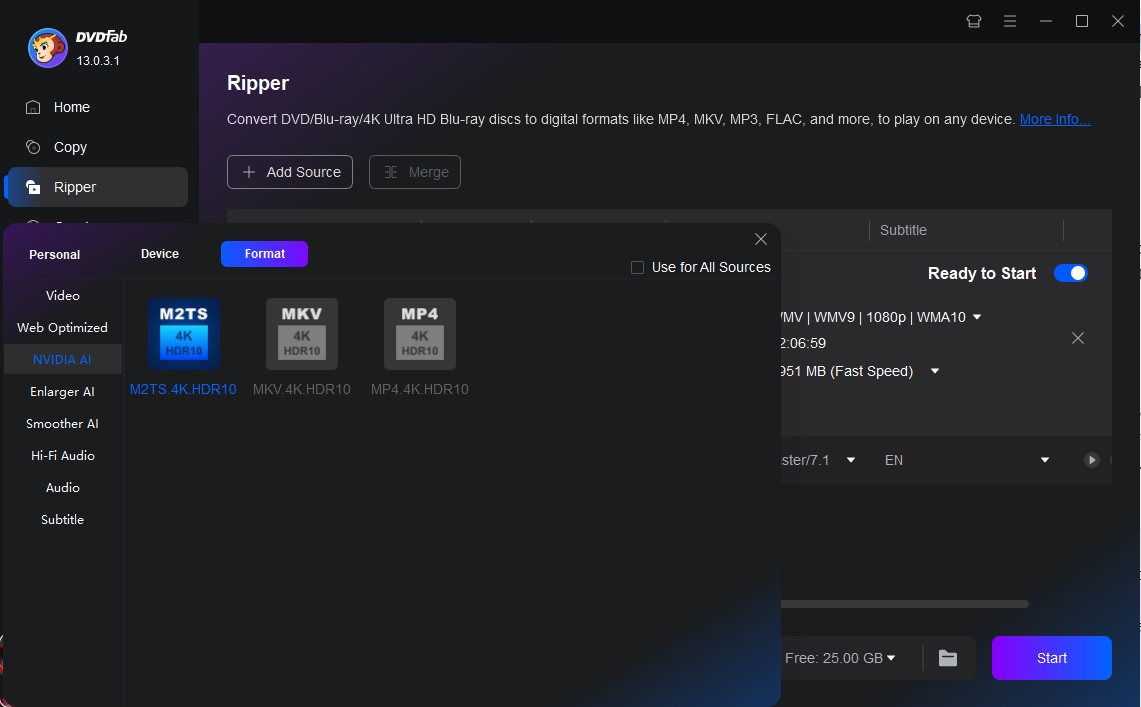Image resolution: width=1141 pixels, height=707 pixels.
Task: Open the Personal tab
Action: (x=53, y=254)
